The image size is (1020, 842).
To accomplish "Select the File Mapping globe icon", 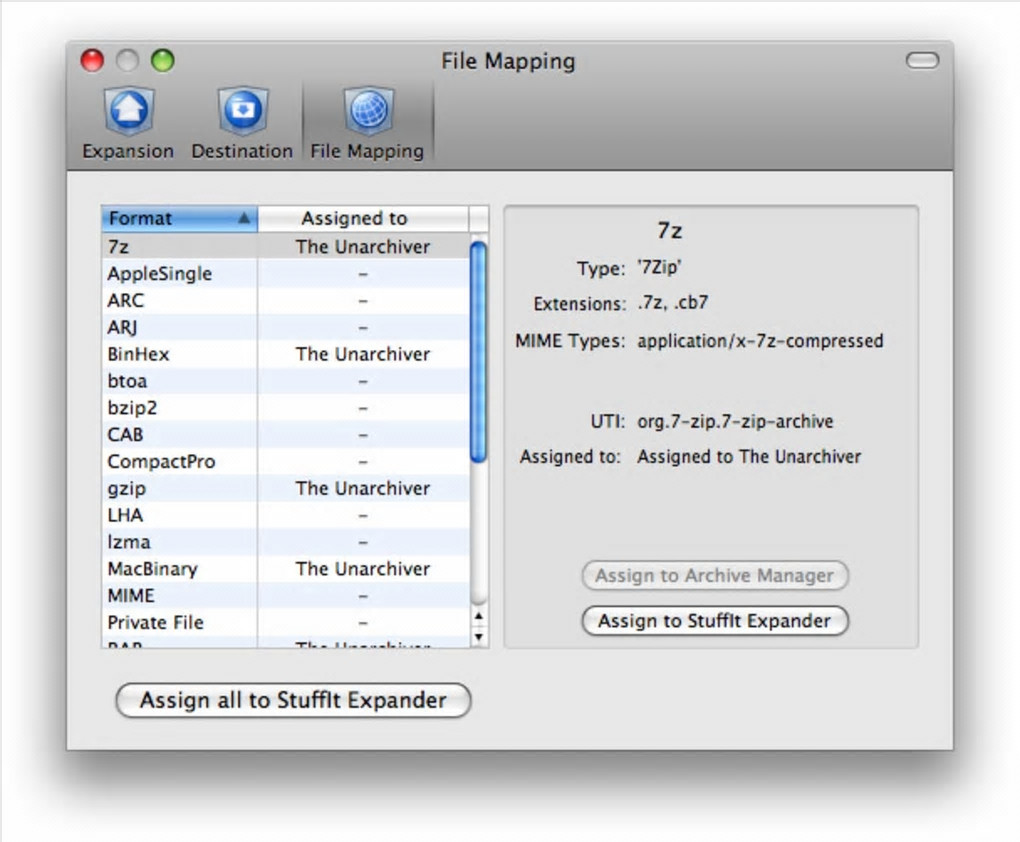I will (x=368, y=109).
